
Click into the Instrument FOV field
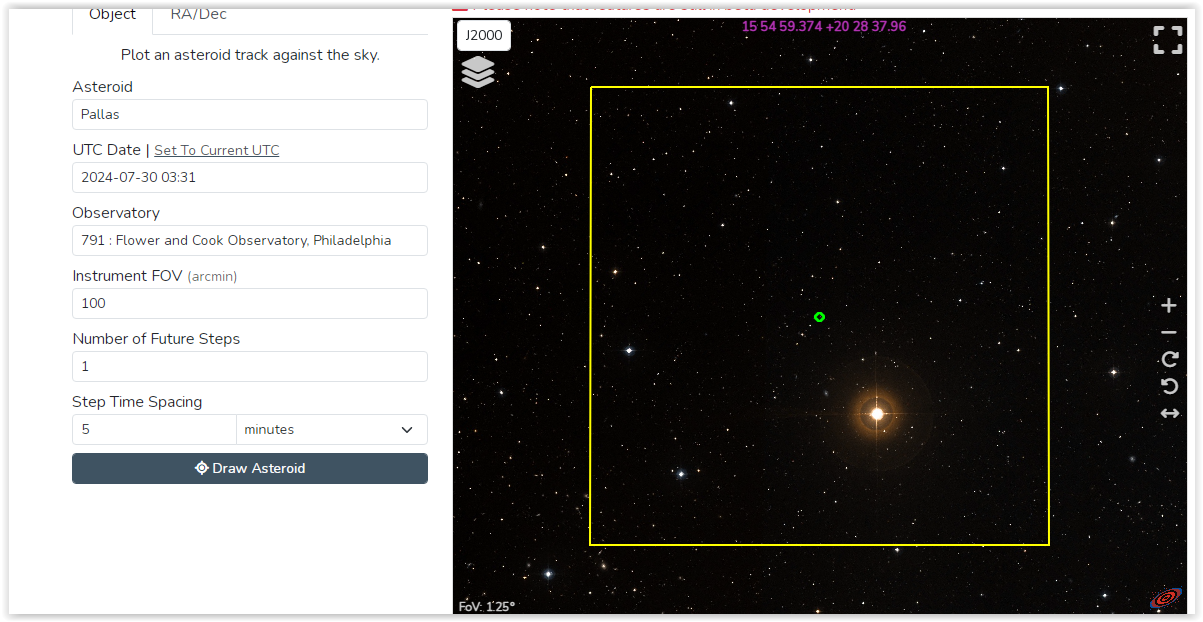point(250,303)
